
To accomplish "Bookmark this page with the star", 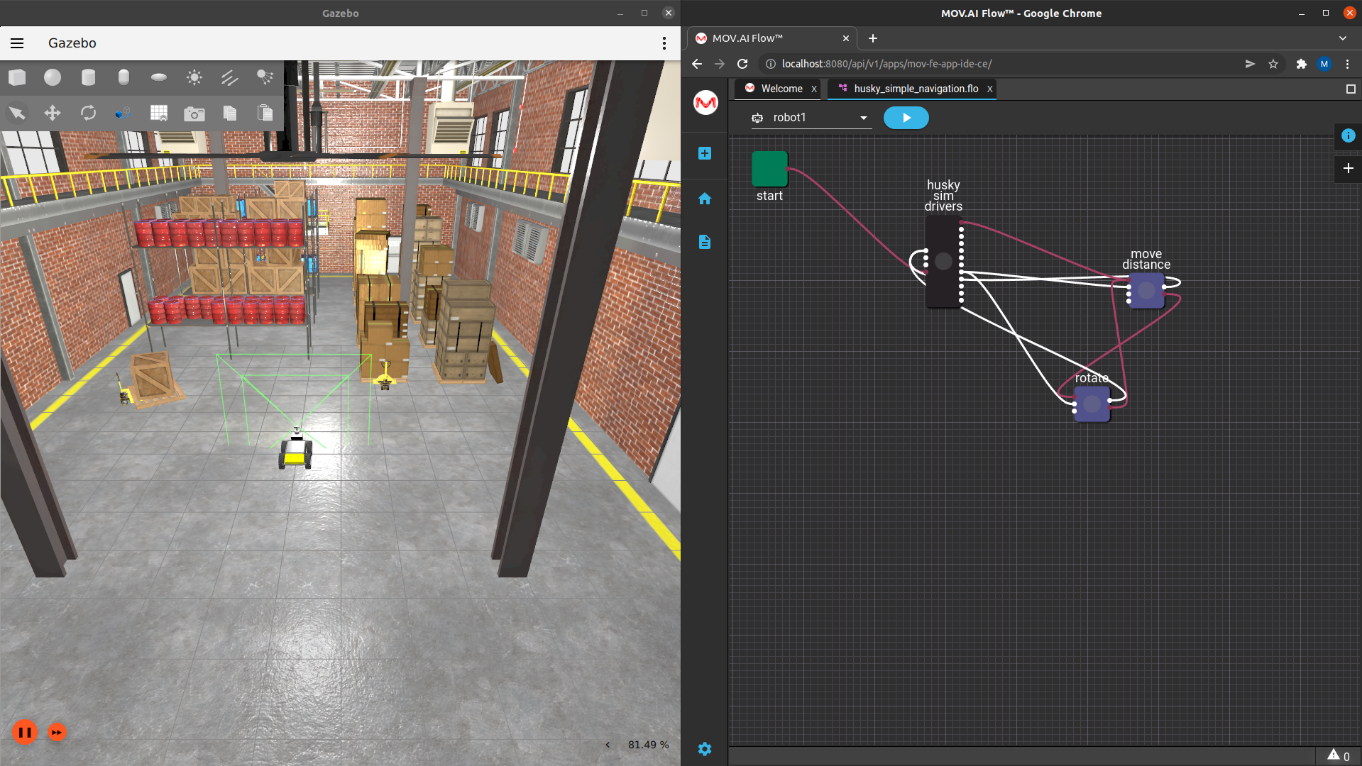I will (x=1273, y=63).
